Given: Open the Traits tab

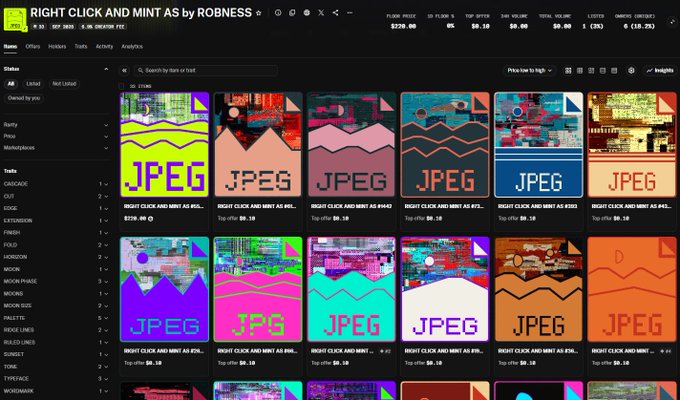Looking at the screenshot, I should coord(81,46).
